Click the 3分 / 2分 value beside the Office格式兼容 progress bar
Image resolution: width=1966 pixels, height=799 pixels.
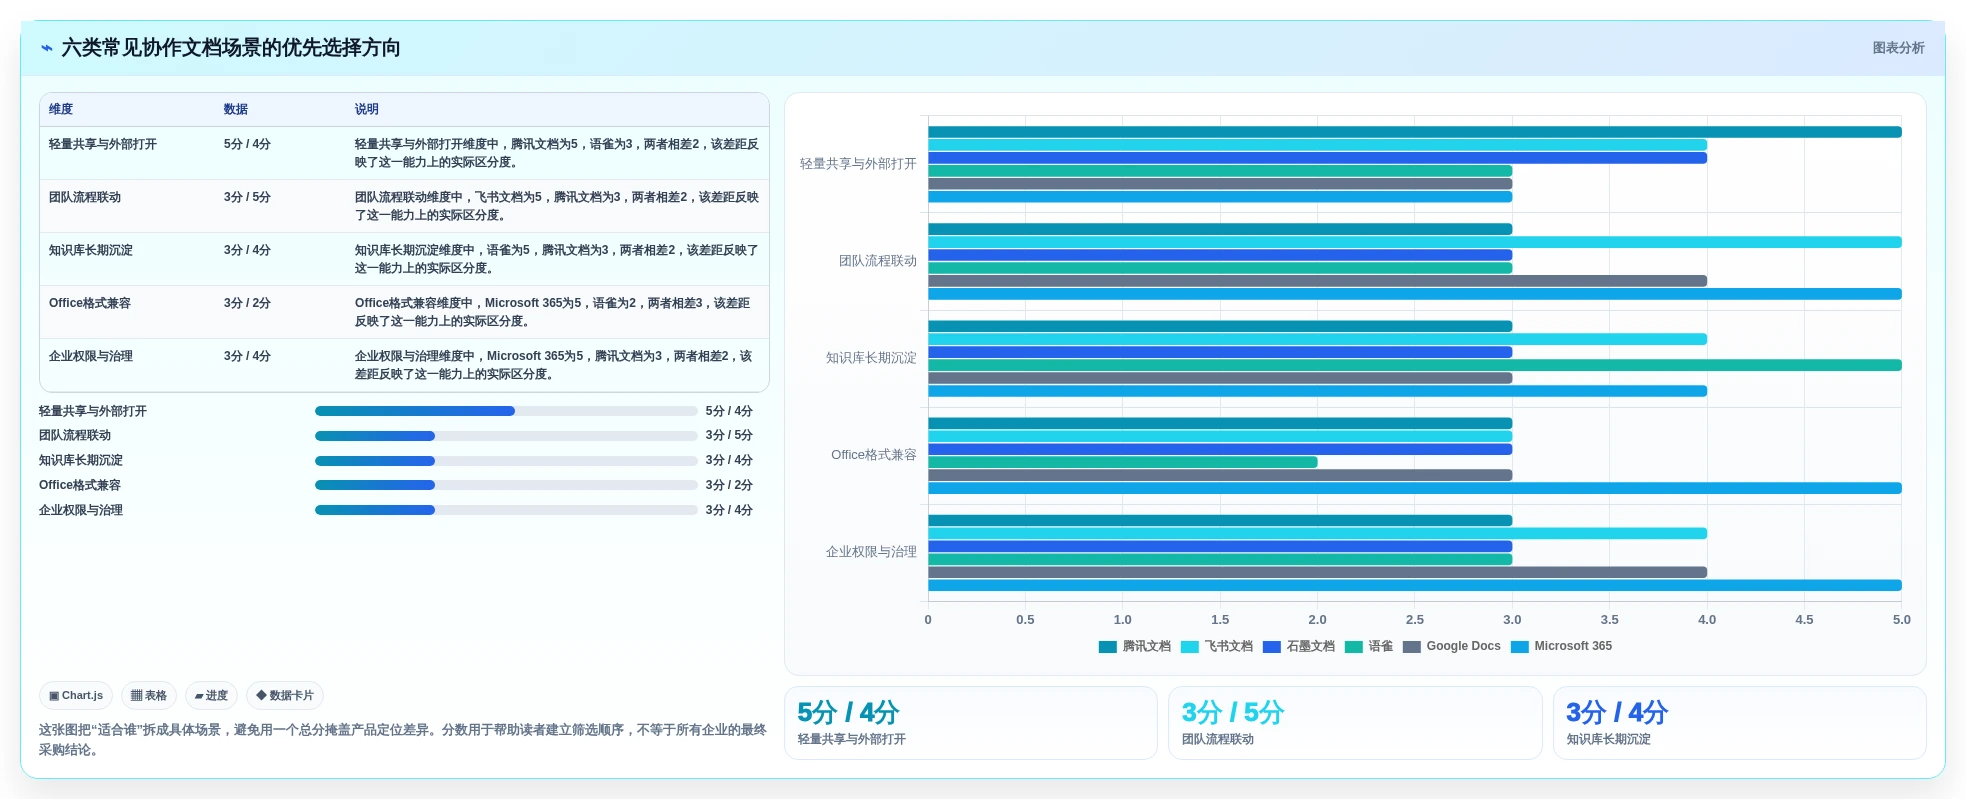tap(729, 485)
